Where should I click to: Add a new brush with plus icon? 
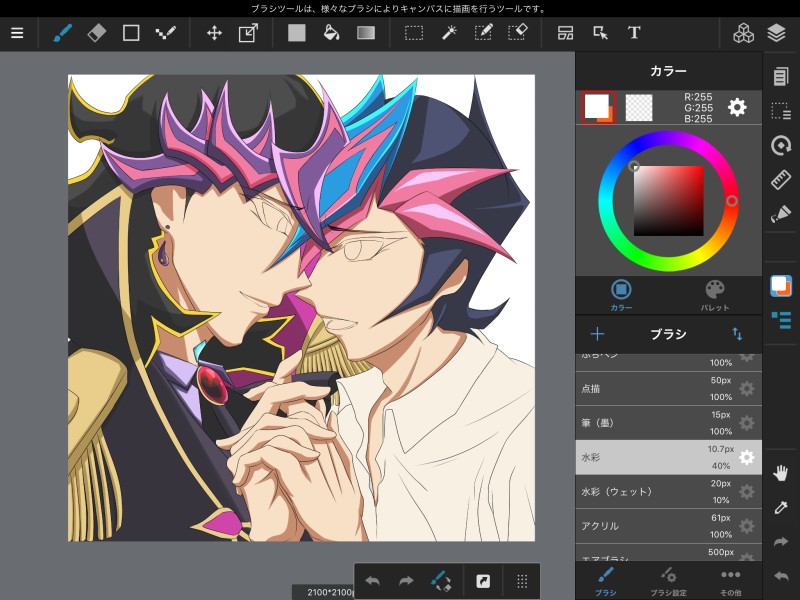[x=597, y=334]
